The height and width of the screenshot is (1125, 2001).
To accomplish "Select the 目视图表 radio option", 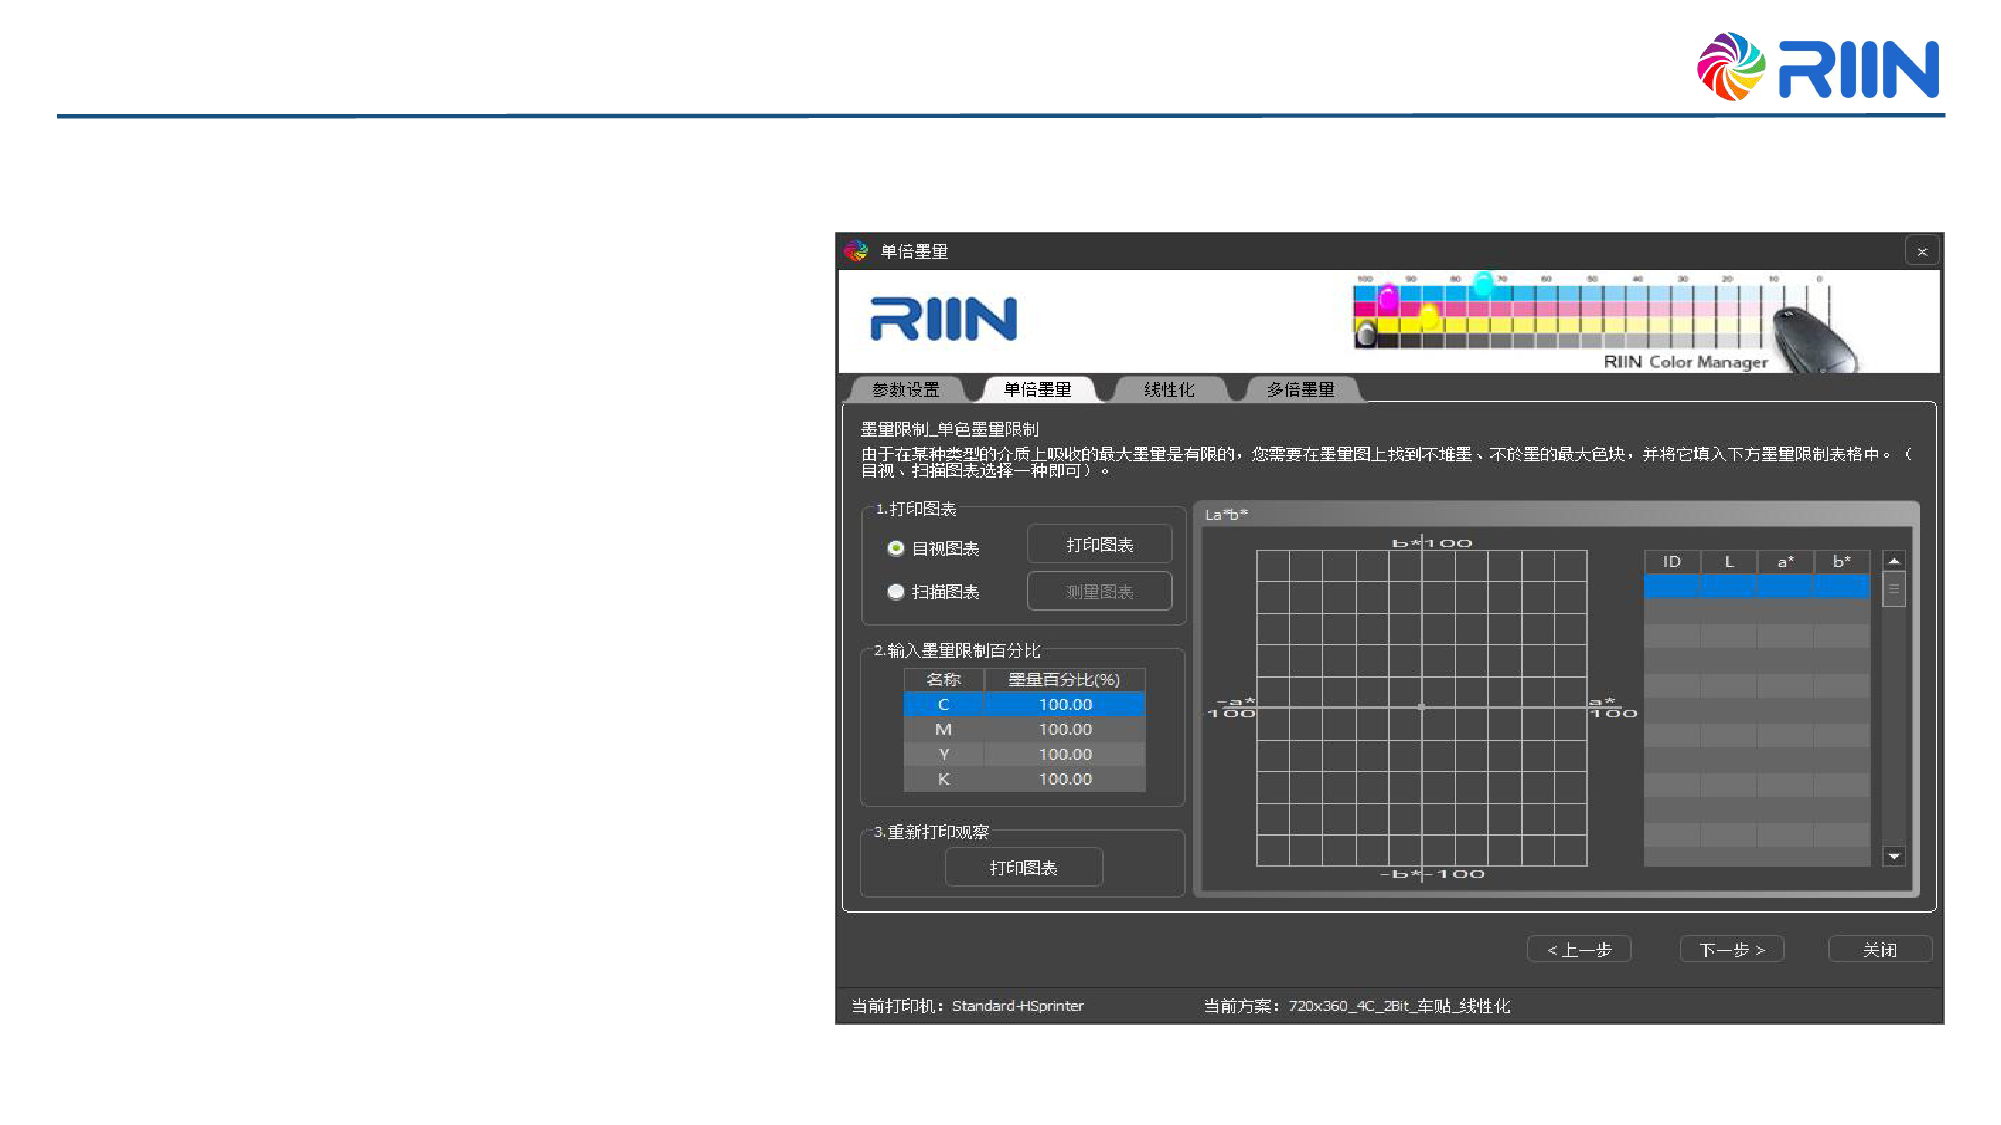I will point(896,548).
